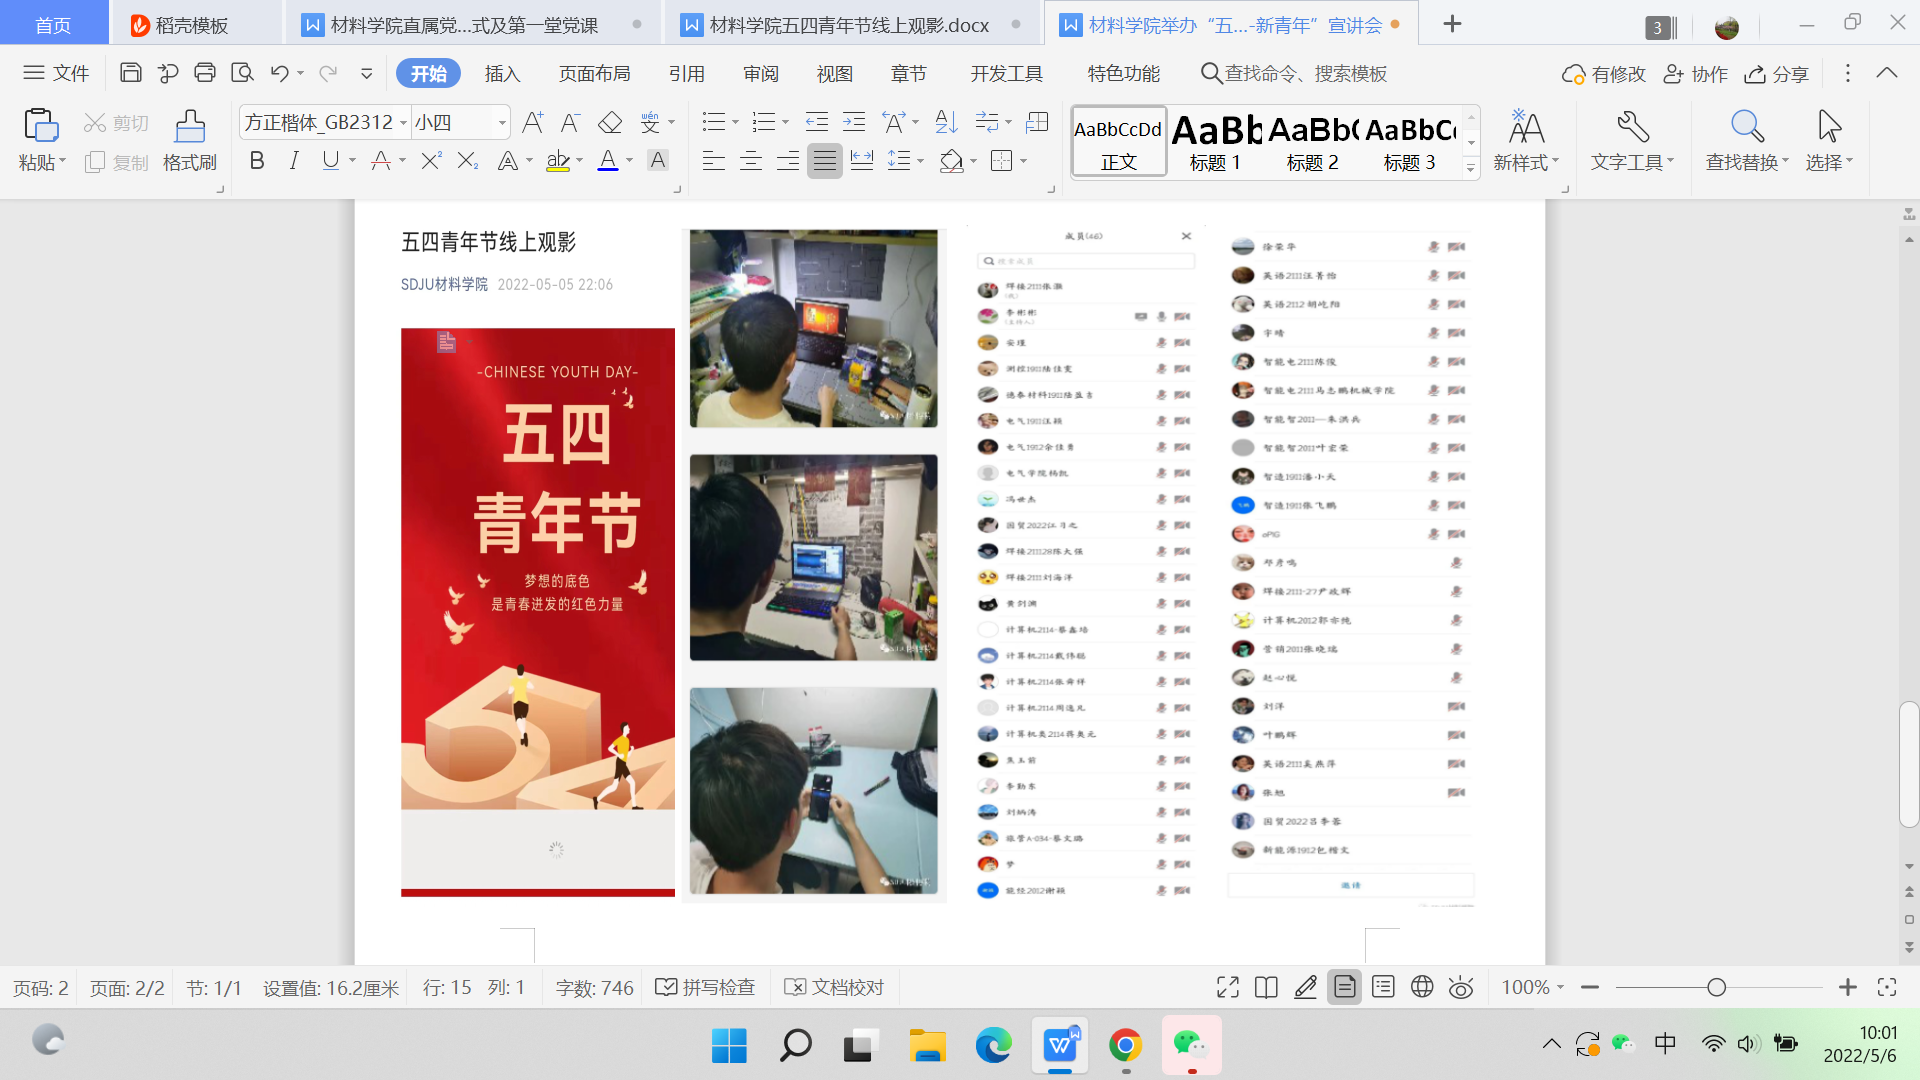Click the Text Tools (文字工具) wrench icon
This screenshot has width=1920, height=1080.
pos(1632,127)
